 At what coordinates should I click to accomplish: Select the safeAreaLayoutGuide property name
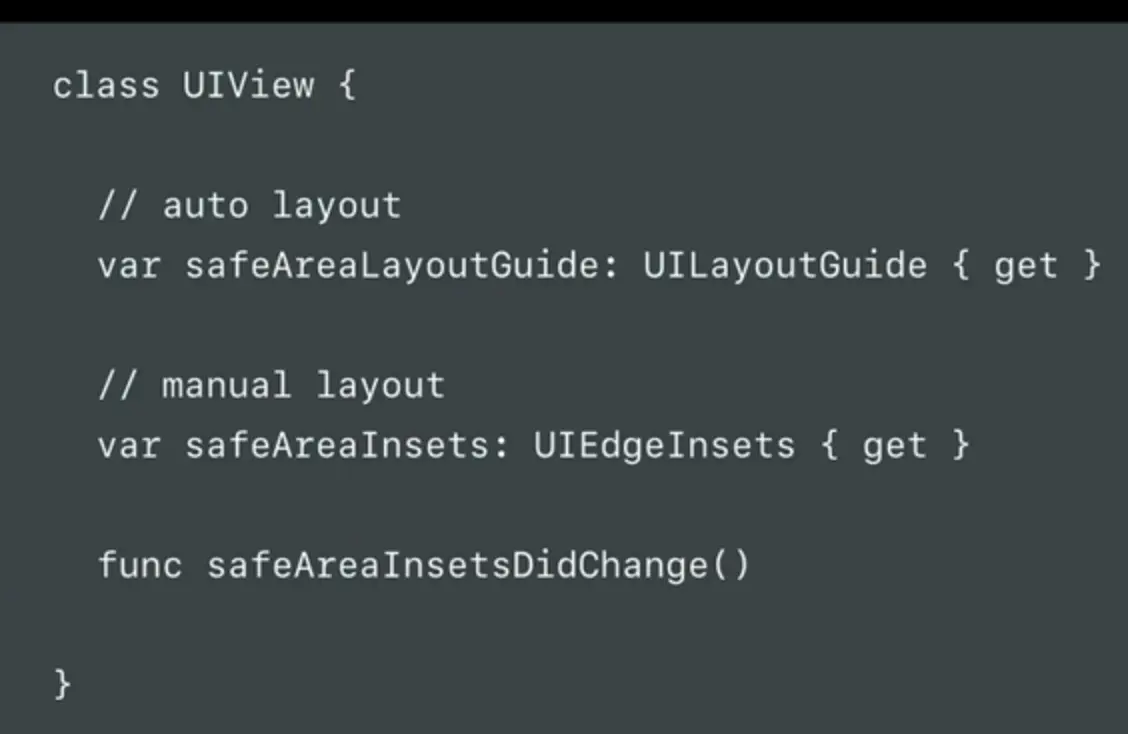pos(393,266)
